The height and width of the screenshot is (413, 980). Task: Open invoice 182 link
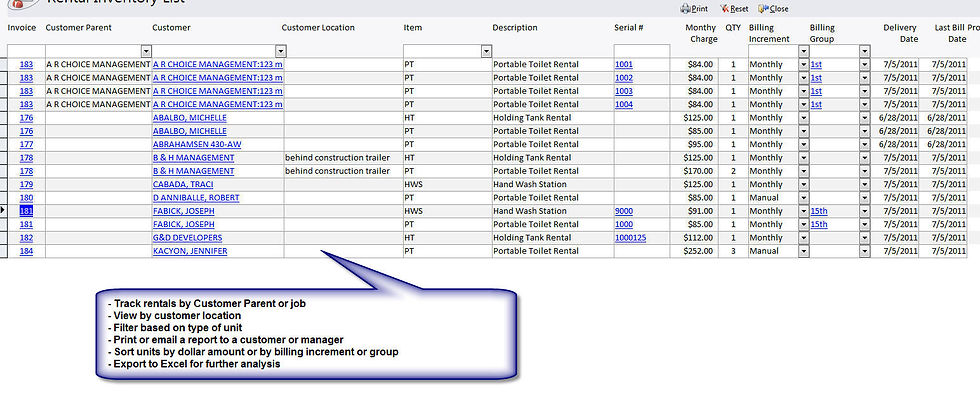pyautogui.click(x=26, y=238)
